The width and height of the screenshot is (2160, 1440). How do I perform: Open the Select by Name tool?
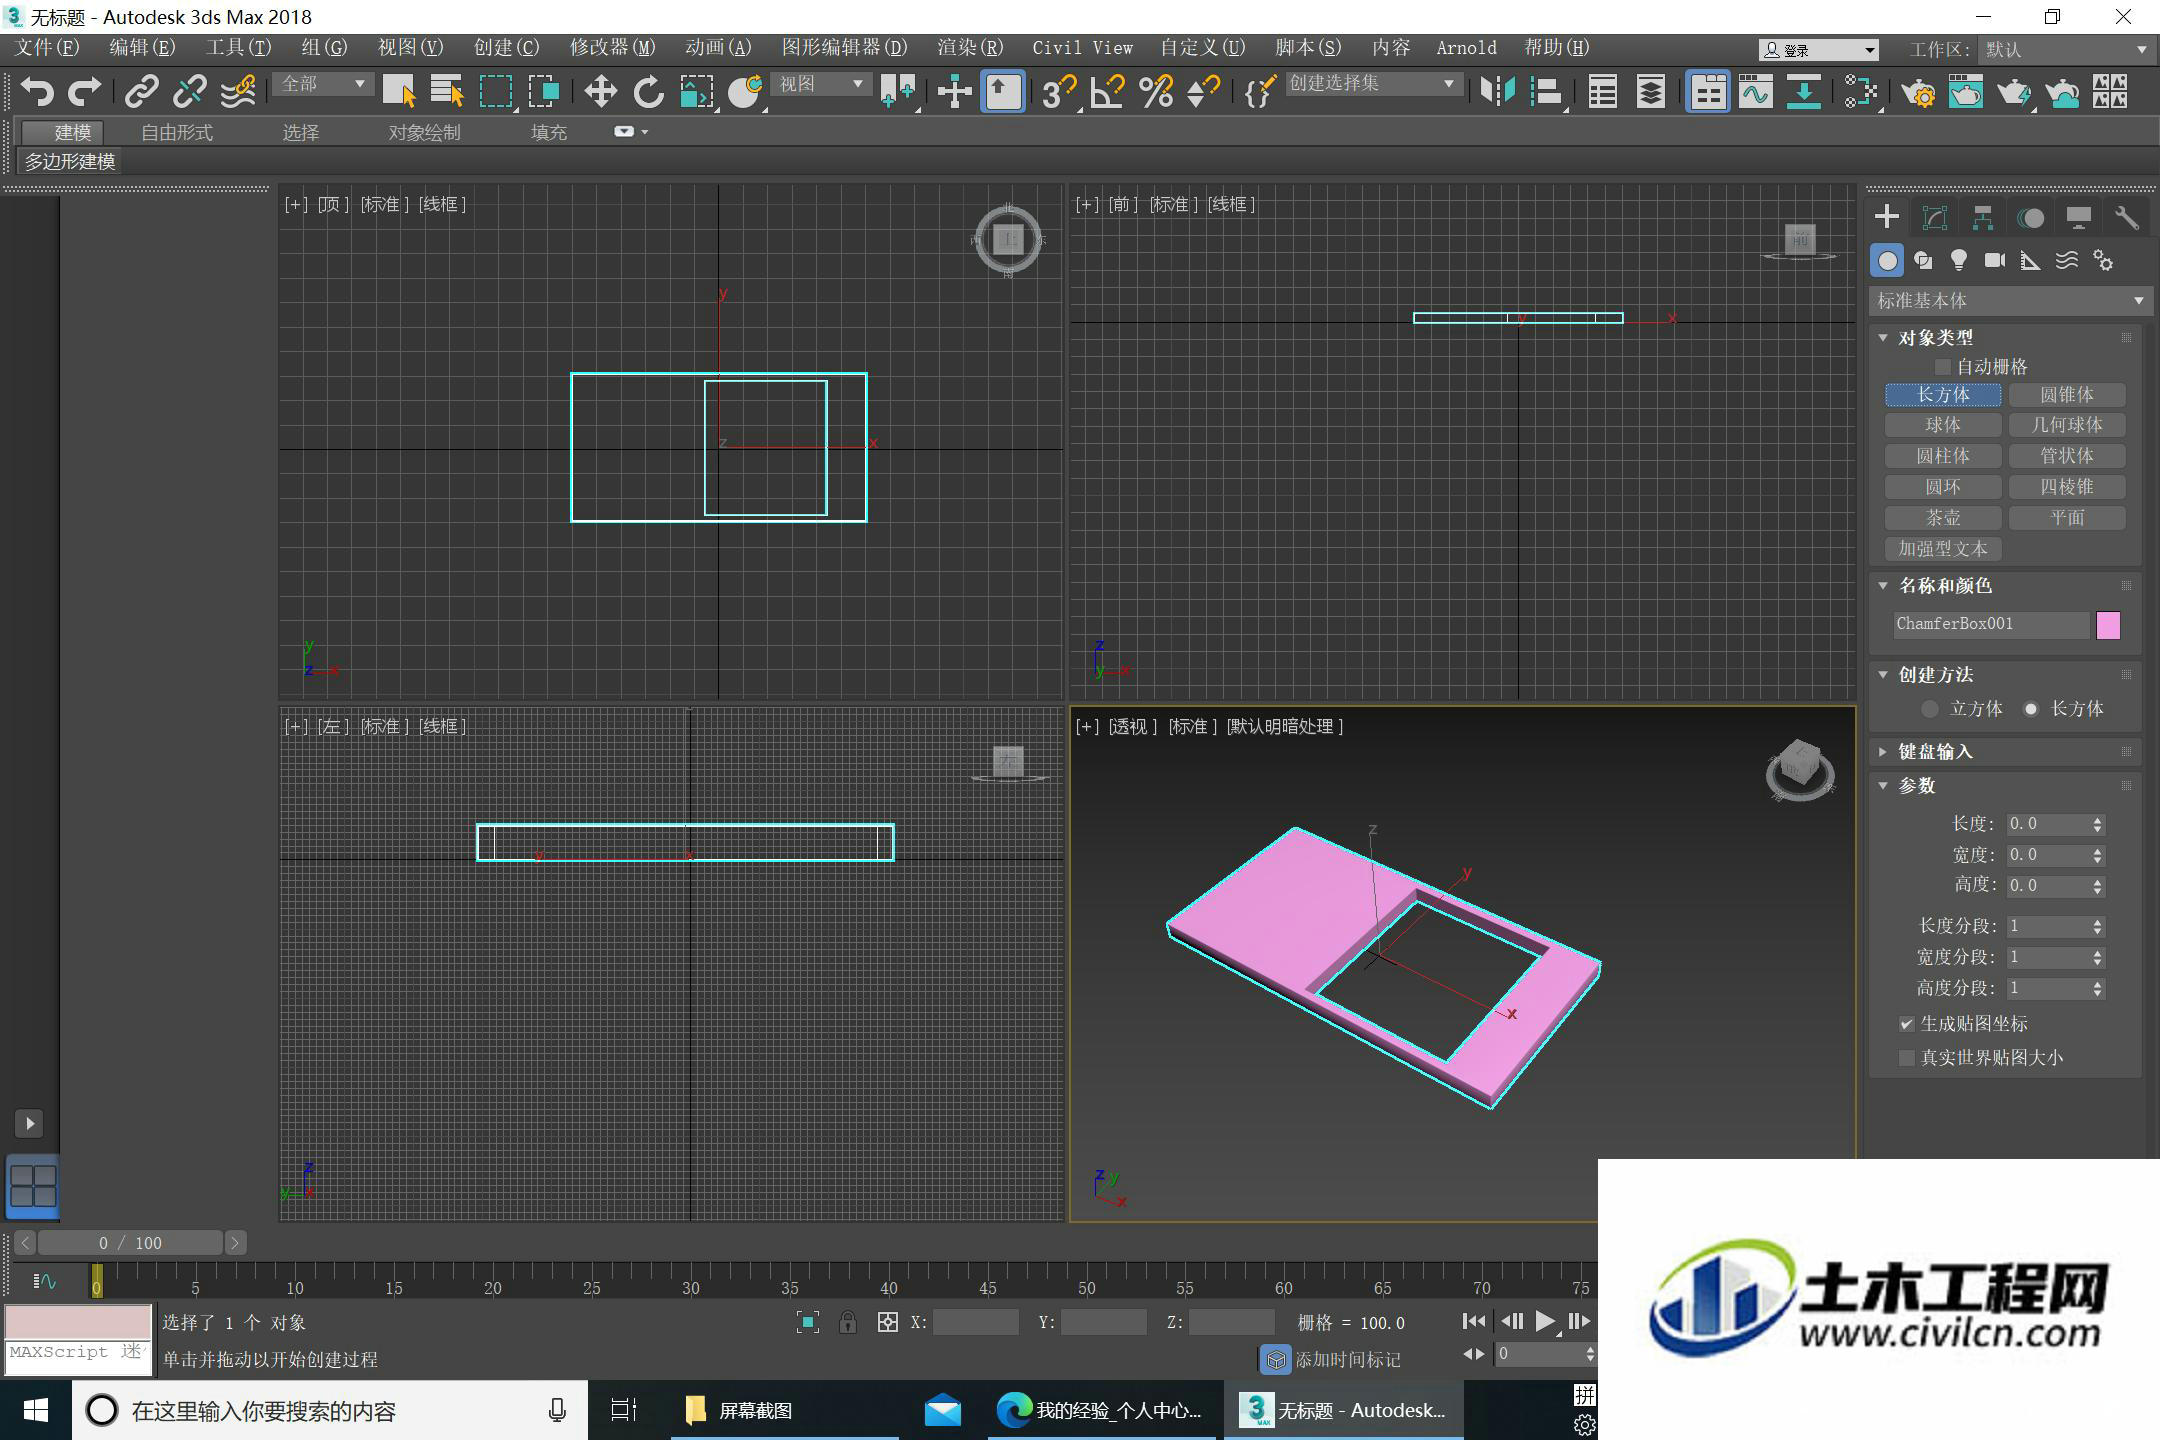pos(447,92)
